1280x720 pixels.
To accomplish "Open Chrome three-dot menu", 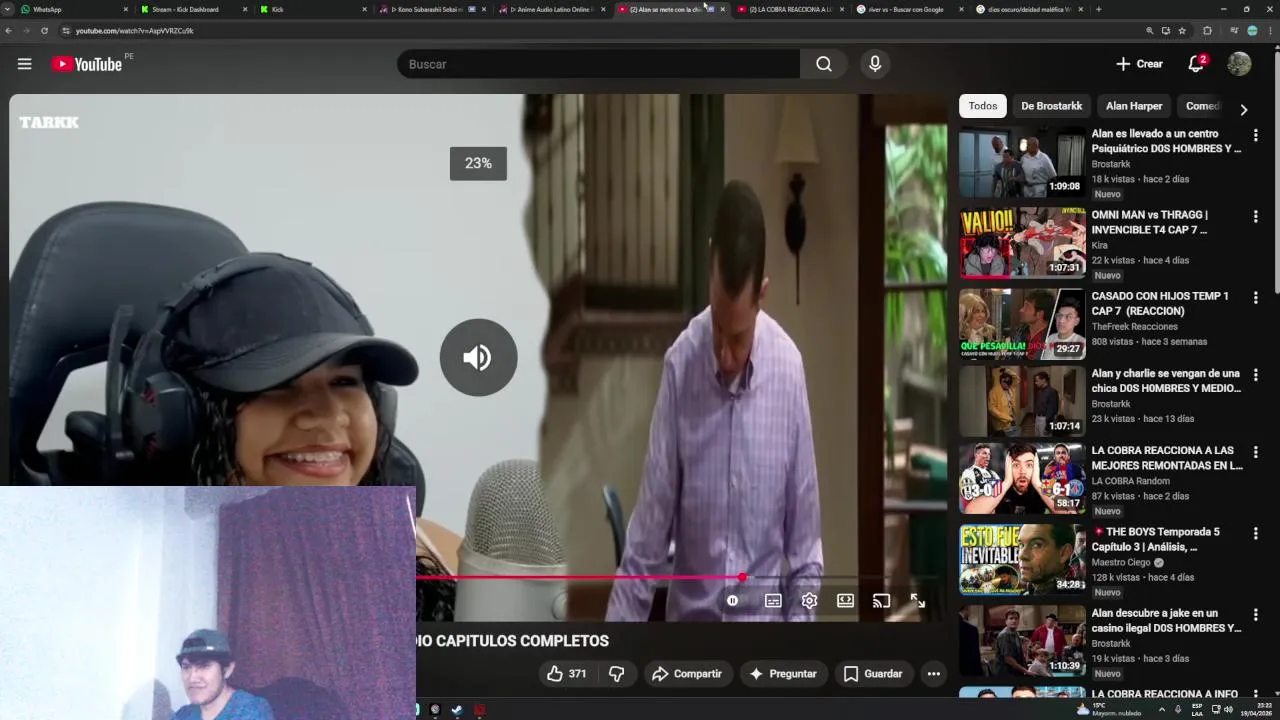I will [1269, 31].
